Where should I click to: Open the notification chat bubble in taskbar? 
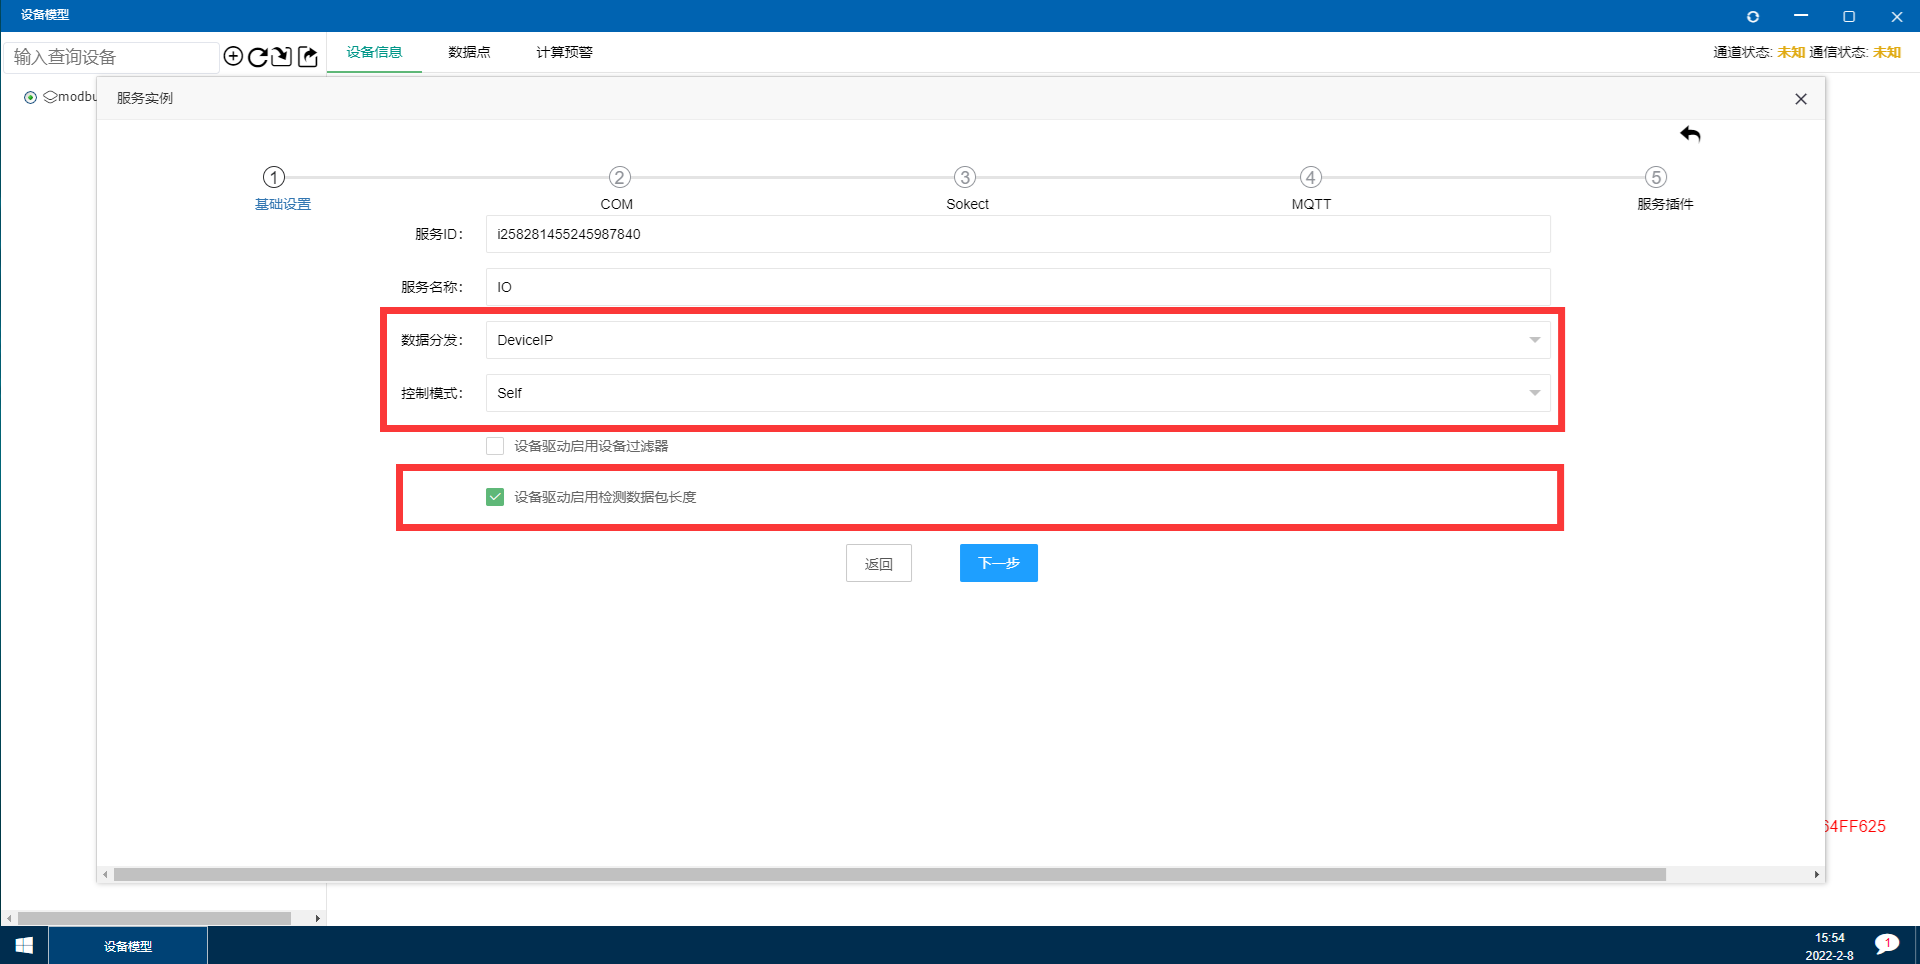[1887, 944]
